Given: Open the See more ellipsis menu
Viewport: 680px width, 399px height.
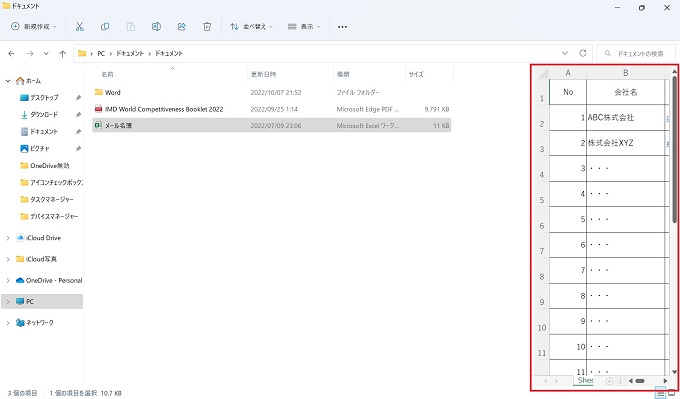Looking at the screenshot, I should [x=342, y=26].
